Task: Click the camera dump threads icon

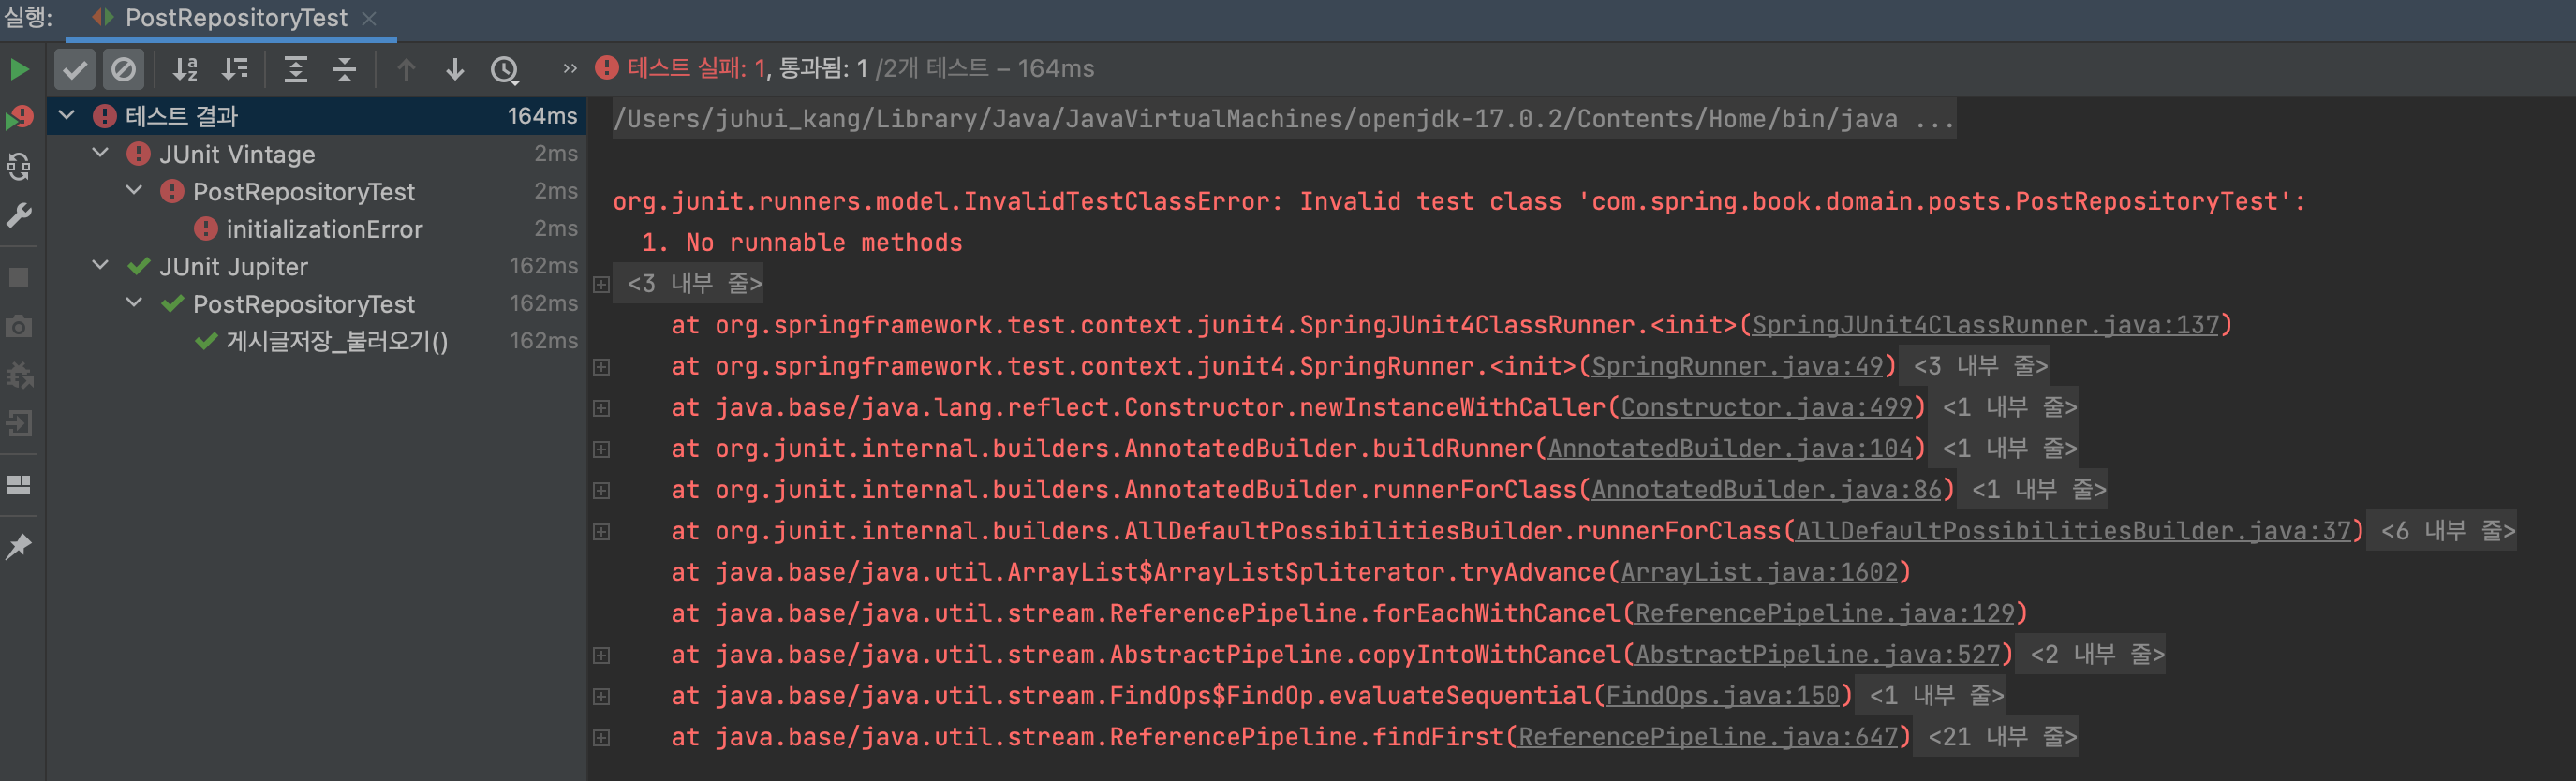Action: [19, 326]
